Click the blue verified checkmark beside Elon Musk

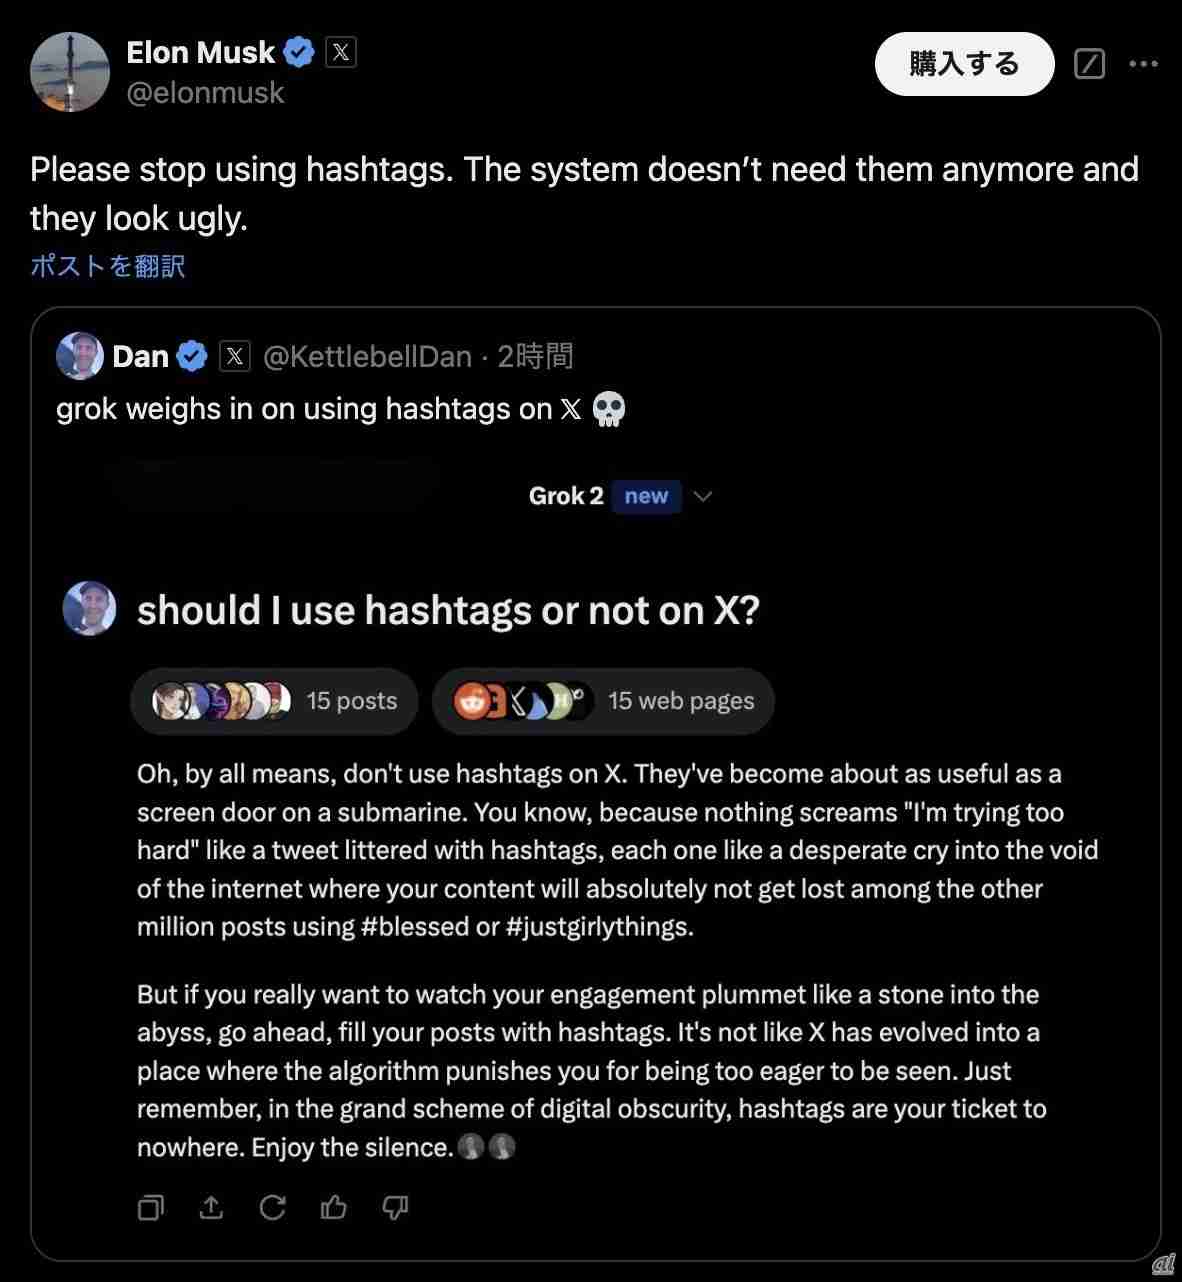coord(298,52)
